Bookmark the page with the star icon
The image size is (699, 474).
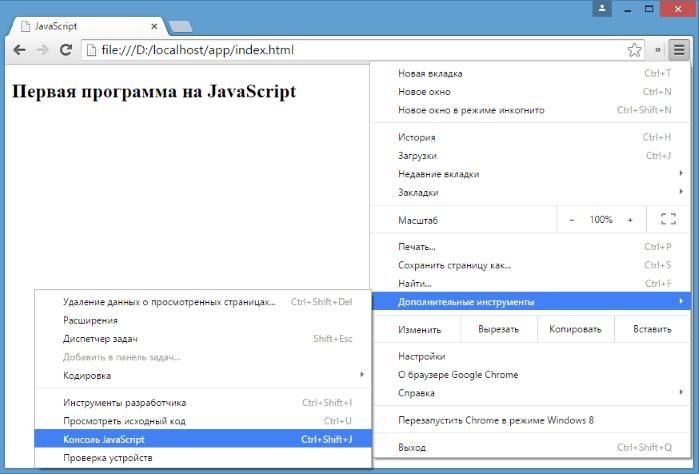click(x=634, y=50)
